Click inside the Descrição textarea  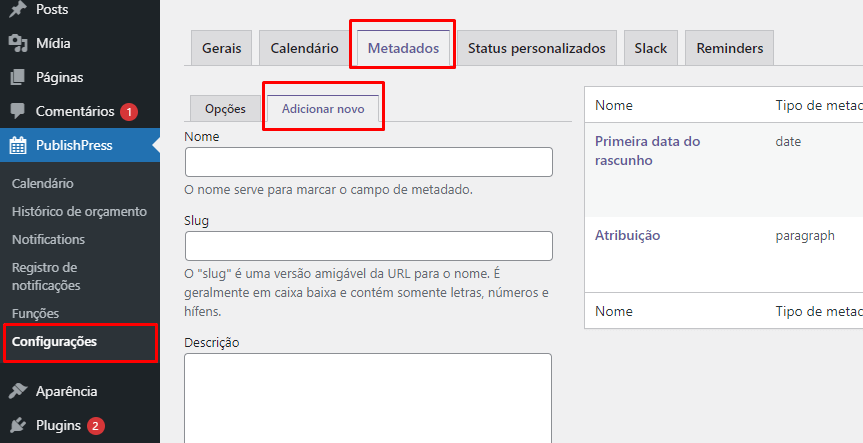(x=368, y=398)
